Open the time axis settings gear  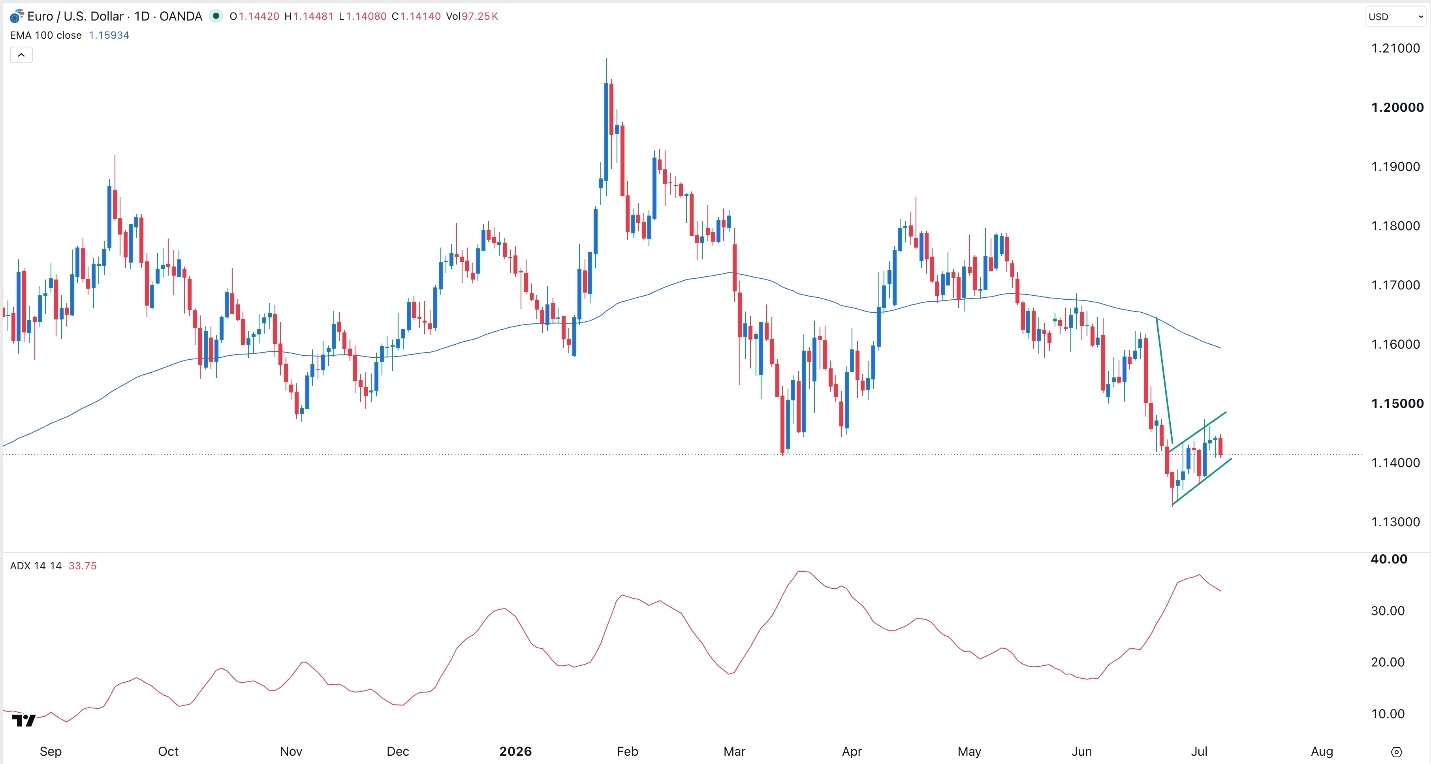click(x=1397, y=751)
